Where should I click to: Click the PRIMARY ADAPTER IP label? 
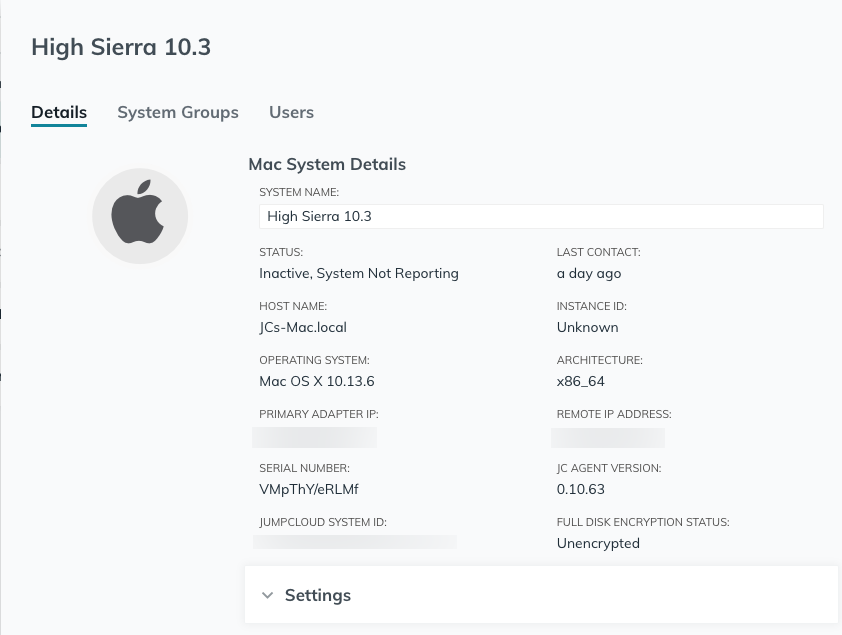[x=319, y=414]
